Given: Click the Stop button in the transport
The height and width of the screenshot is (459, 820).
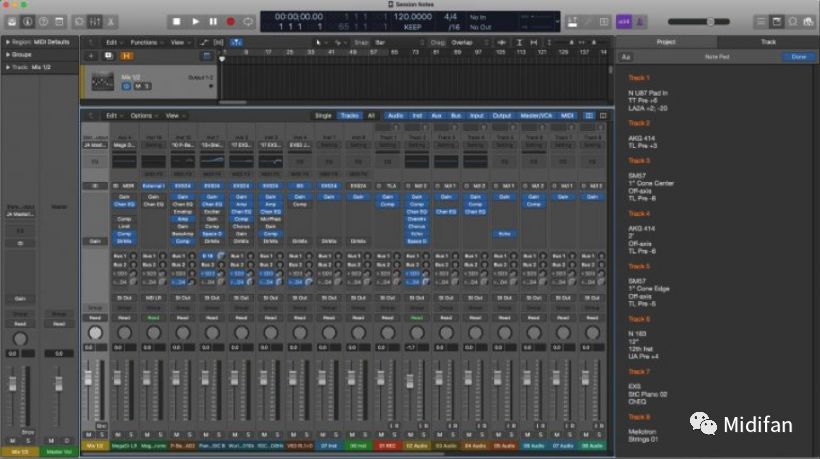Looking at the screenshot, I should point(177,21).
